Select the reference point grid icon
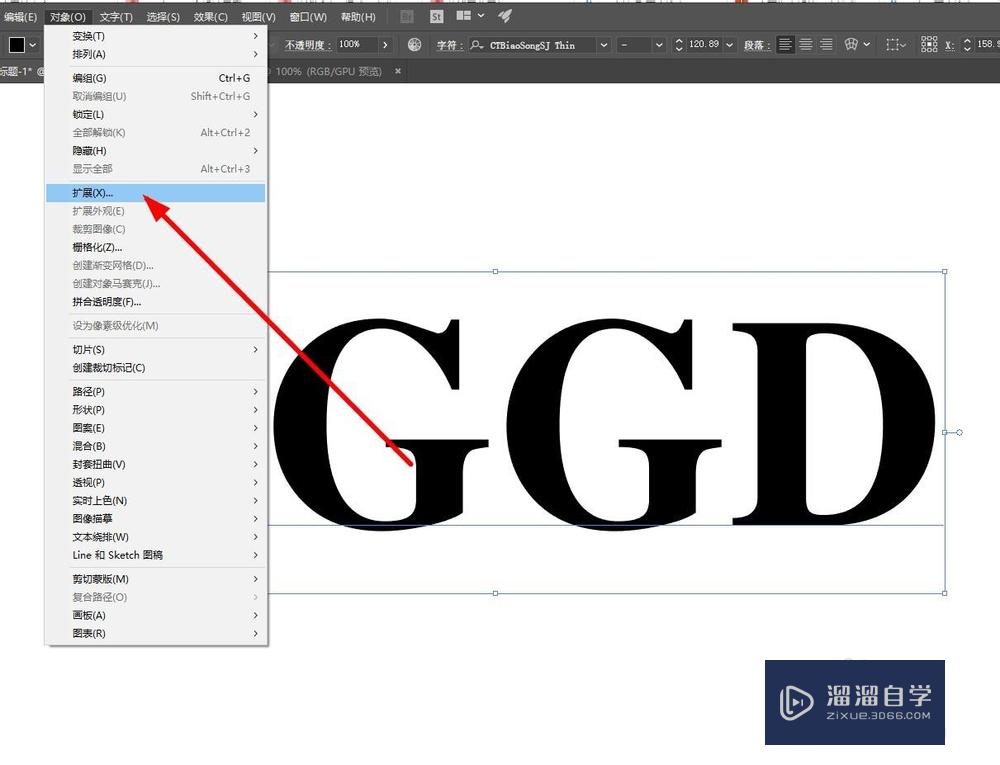This screenshot has width=1000, height=765. (929, 45)
